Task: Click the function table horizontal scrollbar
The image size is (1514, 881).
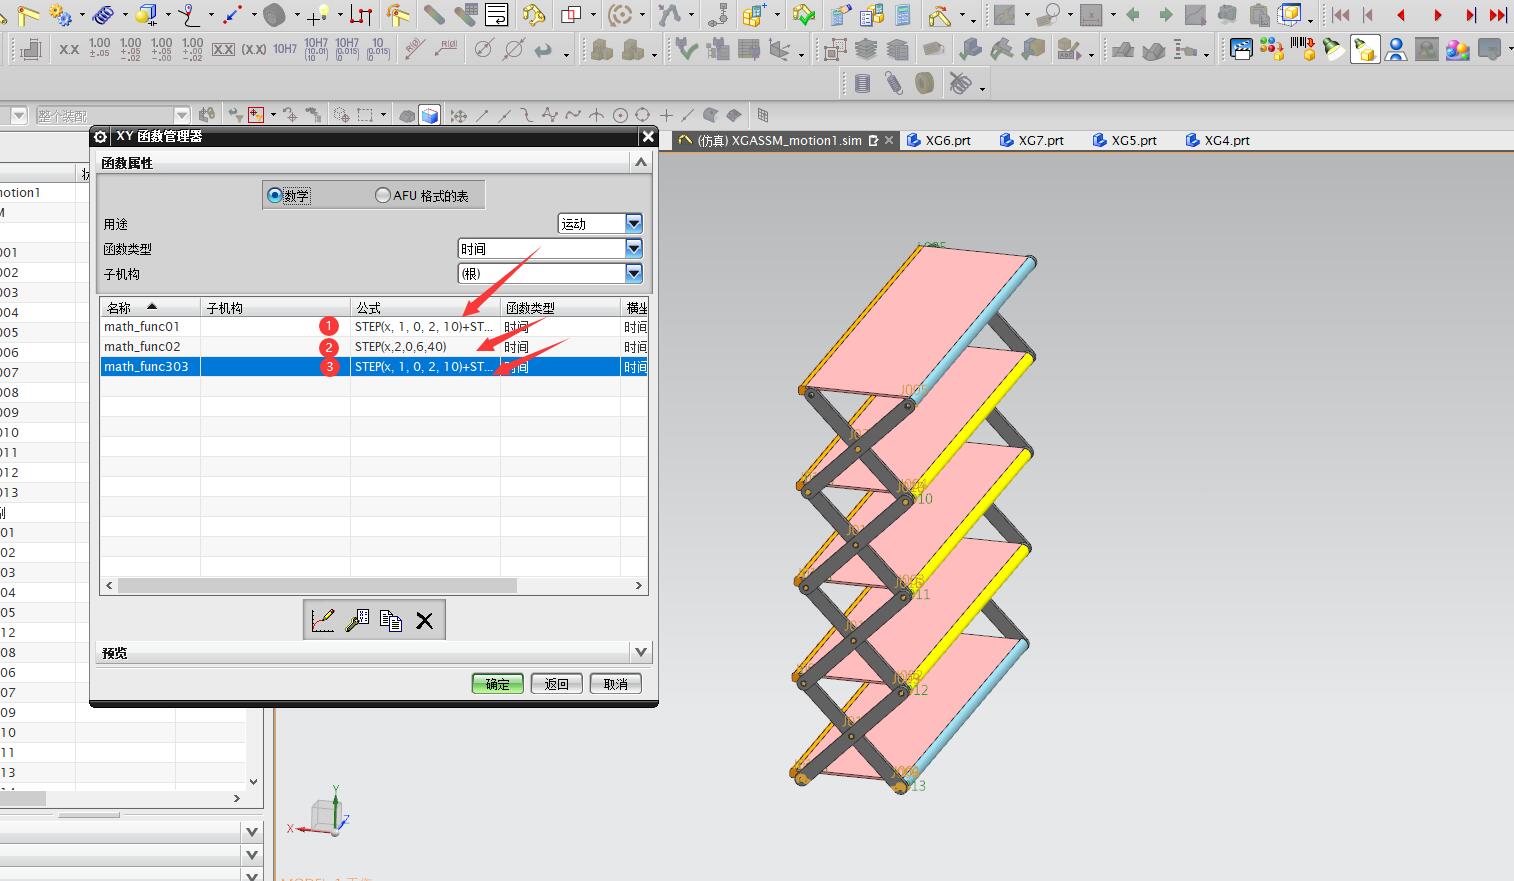Action: tap(317, 585)
